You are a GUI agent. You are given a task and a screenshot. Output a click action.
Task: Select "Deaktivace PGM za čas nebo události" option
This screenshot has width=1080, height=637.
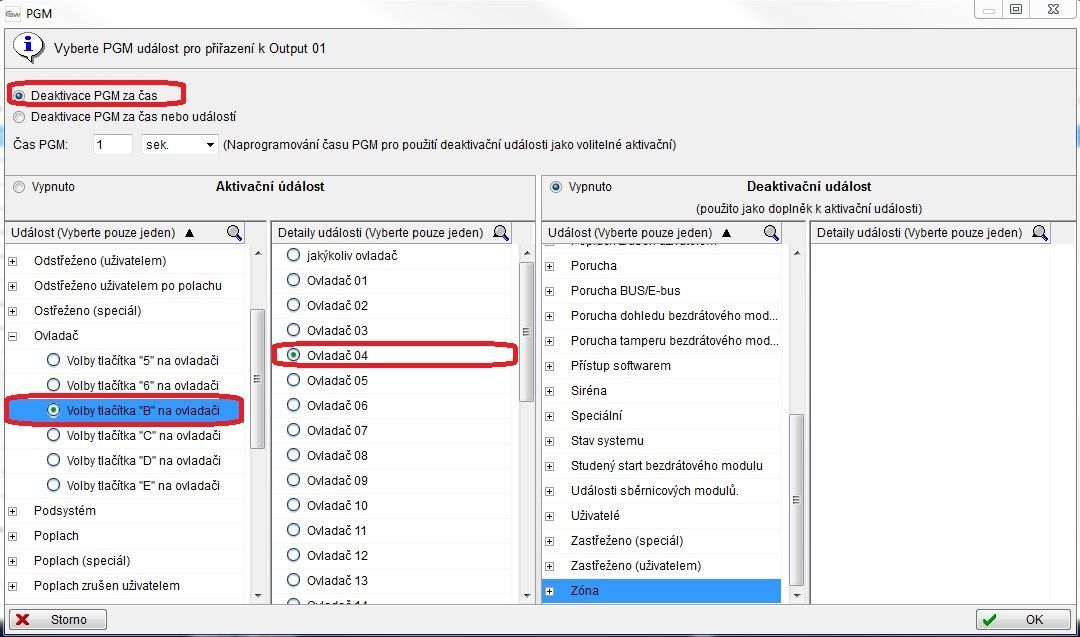20,117
